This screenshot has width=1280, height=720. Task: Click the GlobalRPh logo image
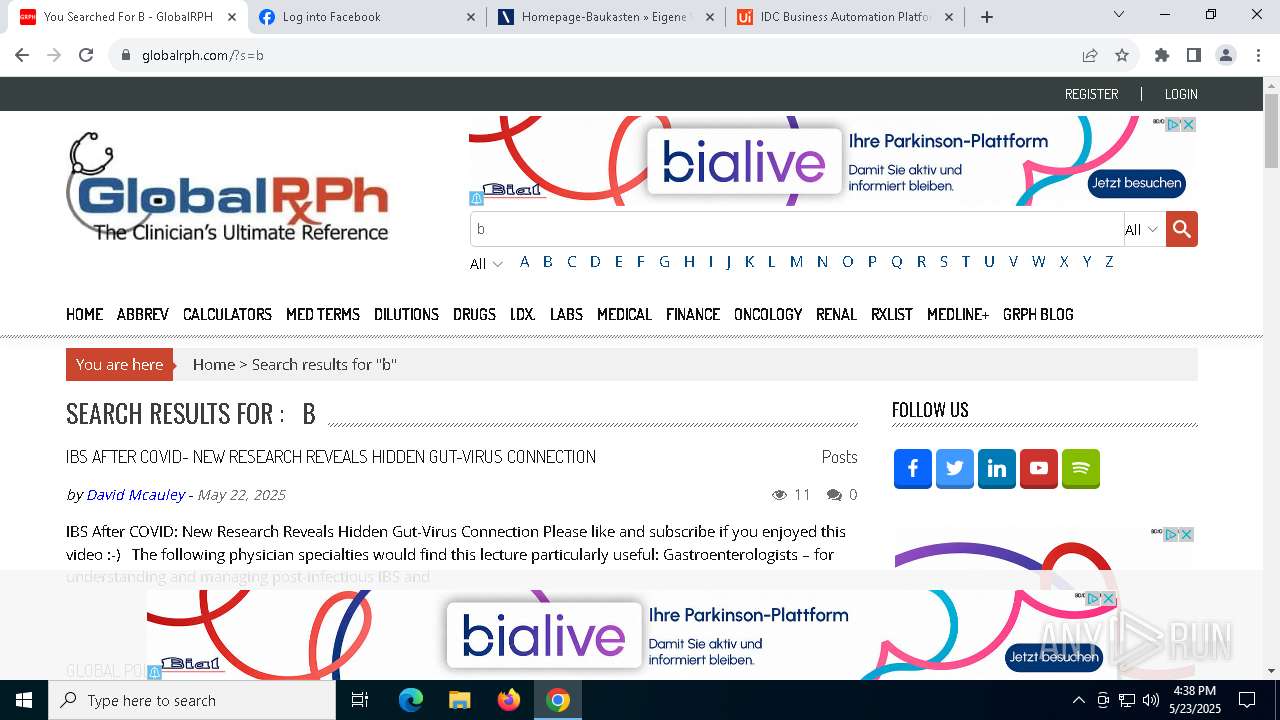(x=228, y=187)
